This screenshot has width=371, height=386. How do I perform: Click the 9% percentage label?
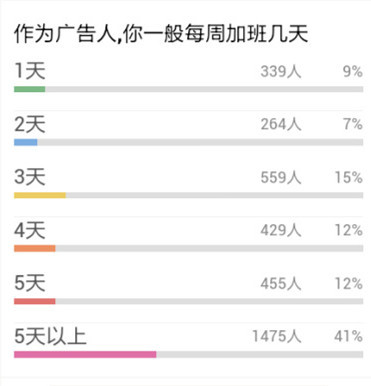pyautogui.click(x=353, y=71)
